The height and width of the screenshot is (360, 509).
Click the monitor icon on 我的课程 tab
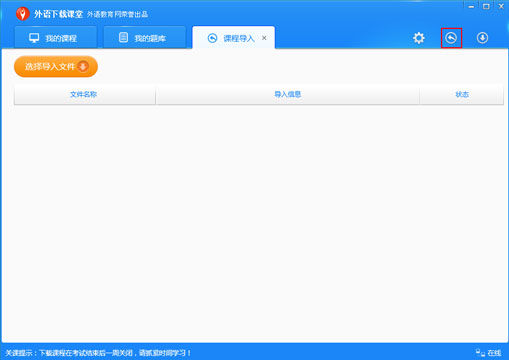[x=34, y=38]
